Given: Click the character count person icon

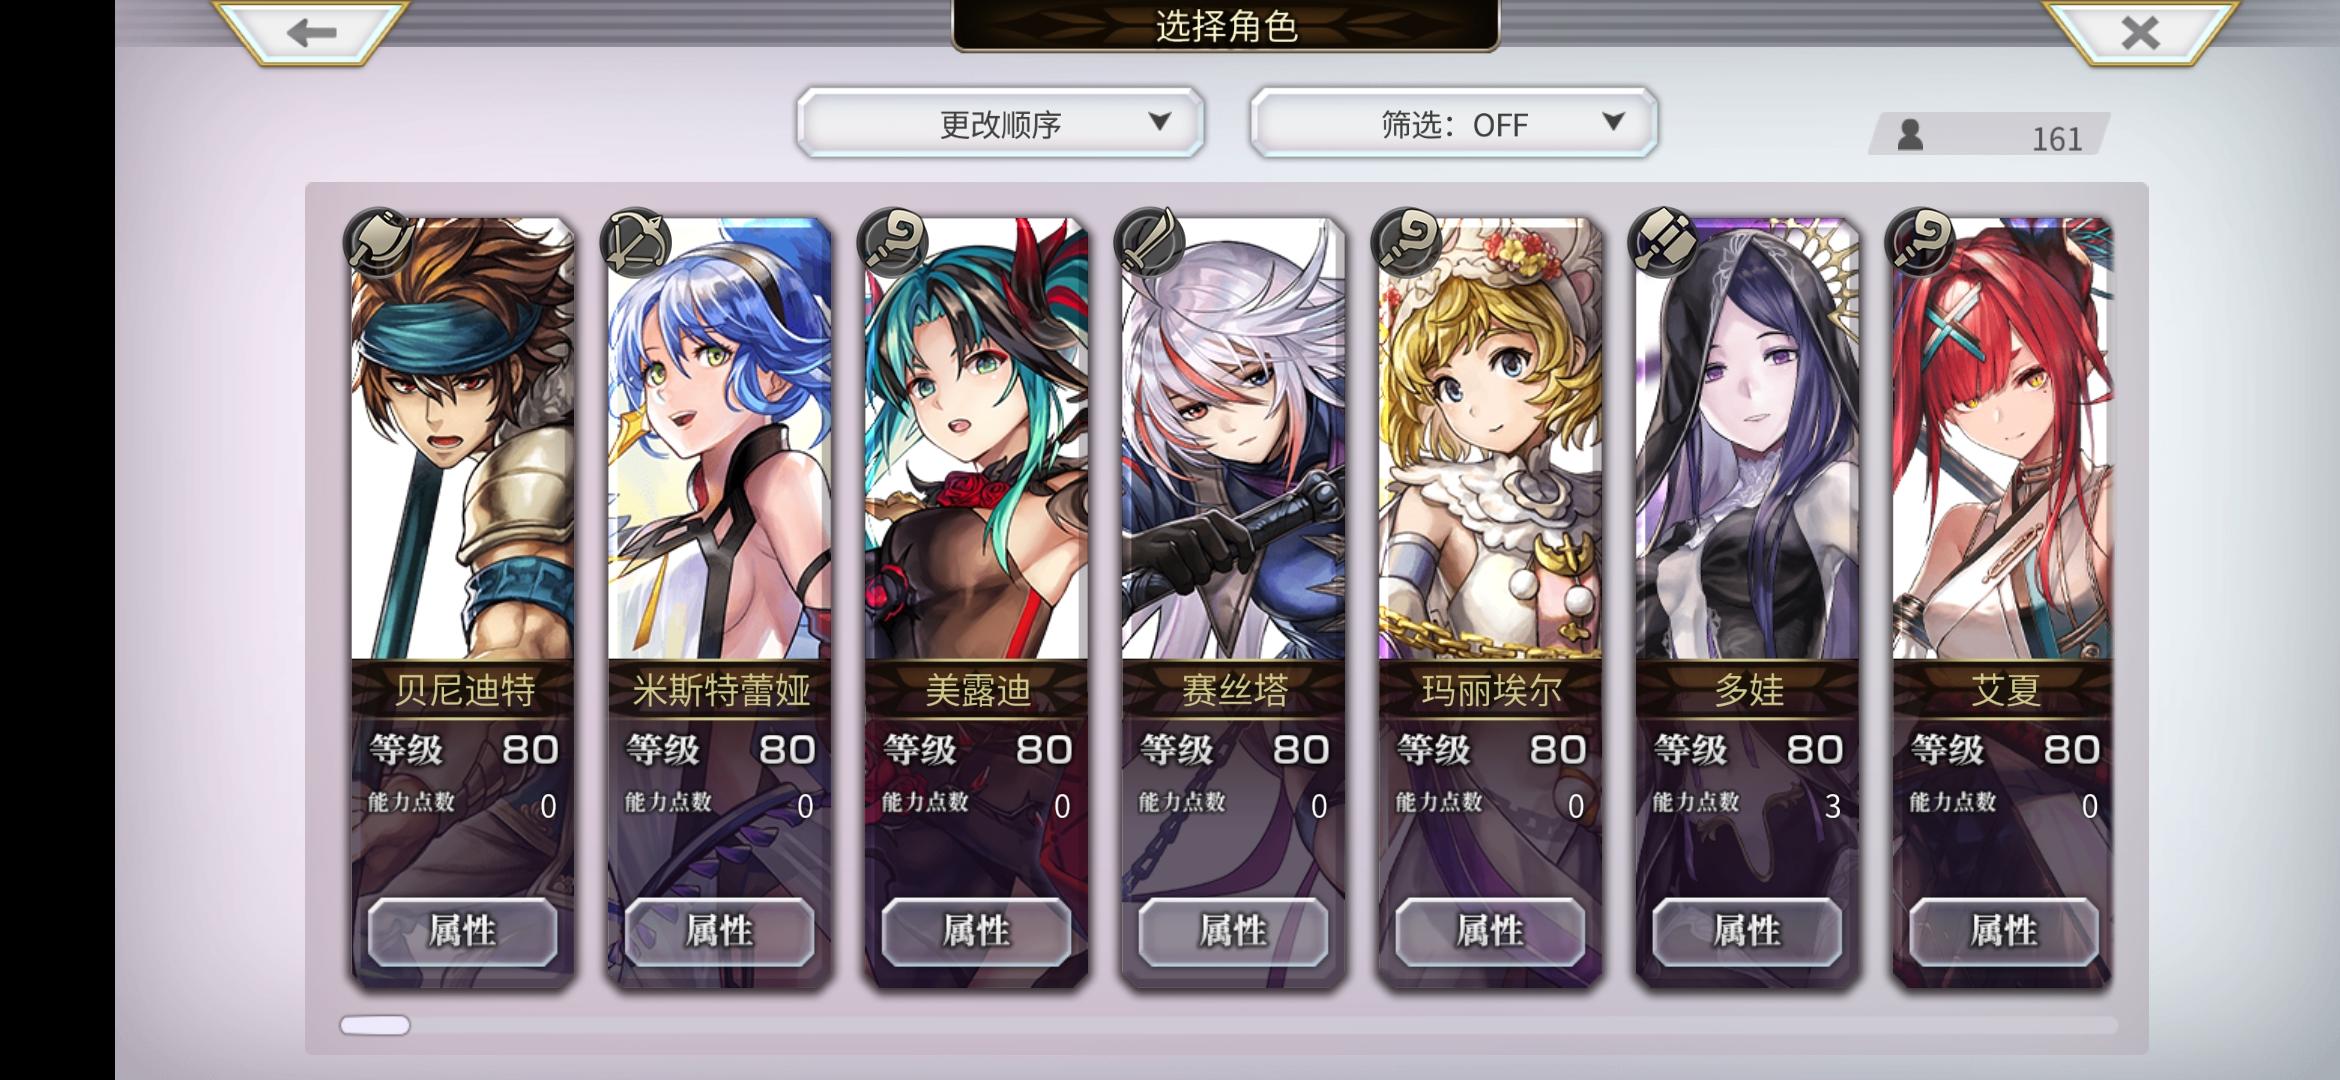Looking at the screenshot, I should click(x=1910, y=136).
